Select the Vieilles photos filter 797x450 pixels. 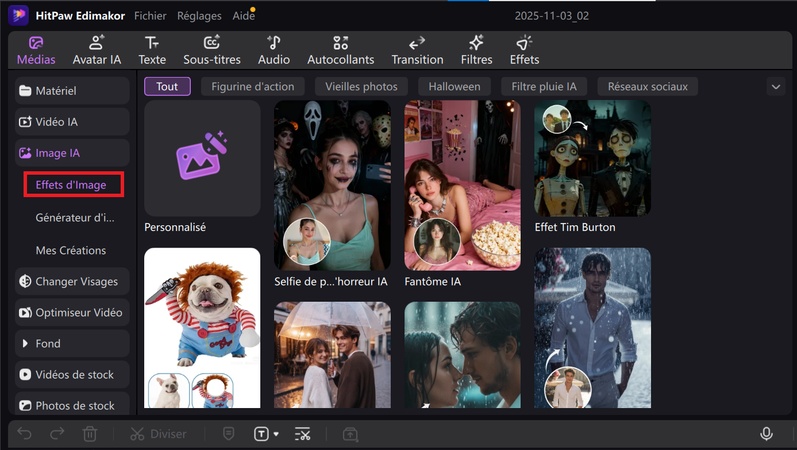click(359, 87)
